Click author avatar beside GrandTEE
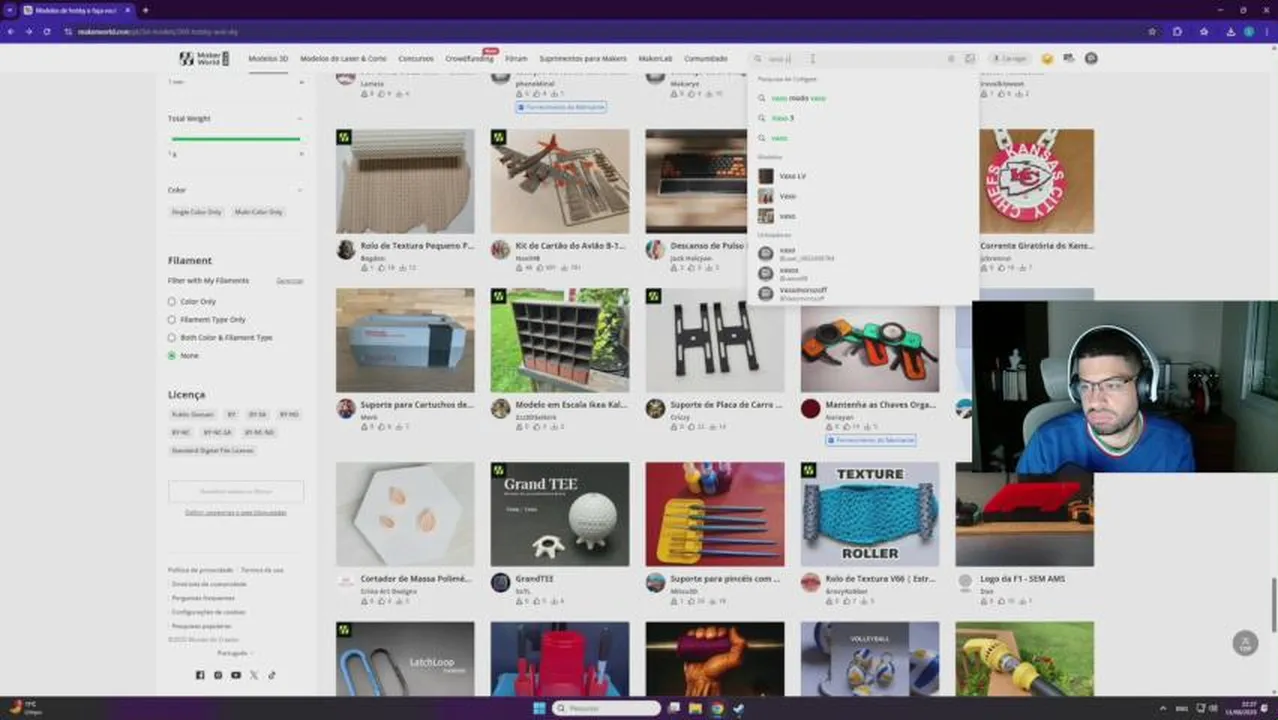Screen dimensions: 1278x720 500,583
